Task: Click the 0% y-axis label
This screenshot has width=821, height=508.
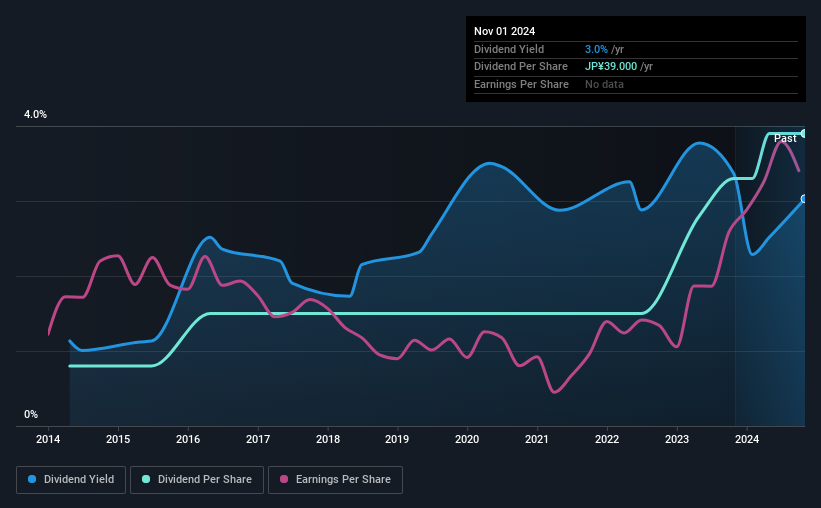Action: [31, 414]
